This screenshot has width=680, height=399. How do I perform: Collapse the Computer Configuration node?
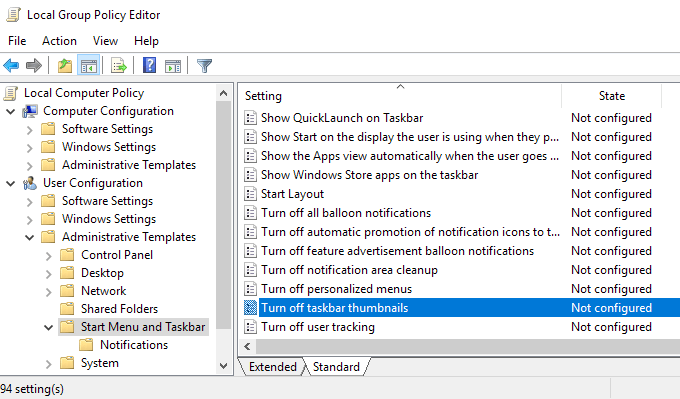(11, 111)
